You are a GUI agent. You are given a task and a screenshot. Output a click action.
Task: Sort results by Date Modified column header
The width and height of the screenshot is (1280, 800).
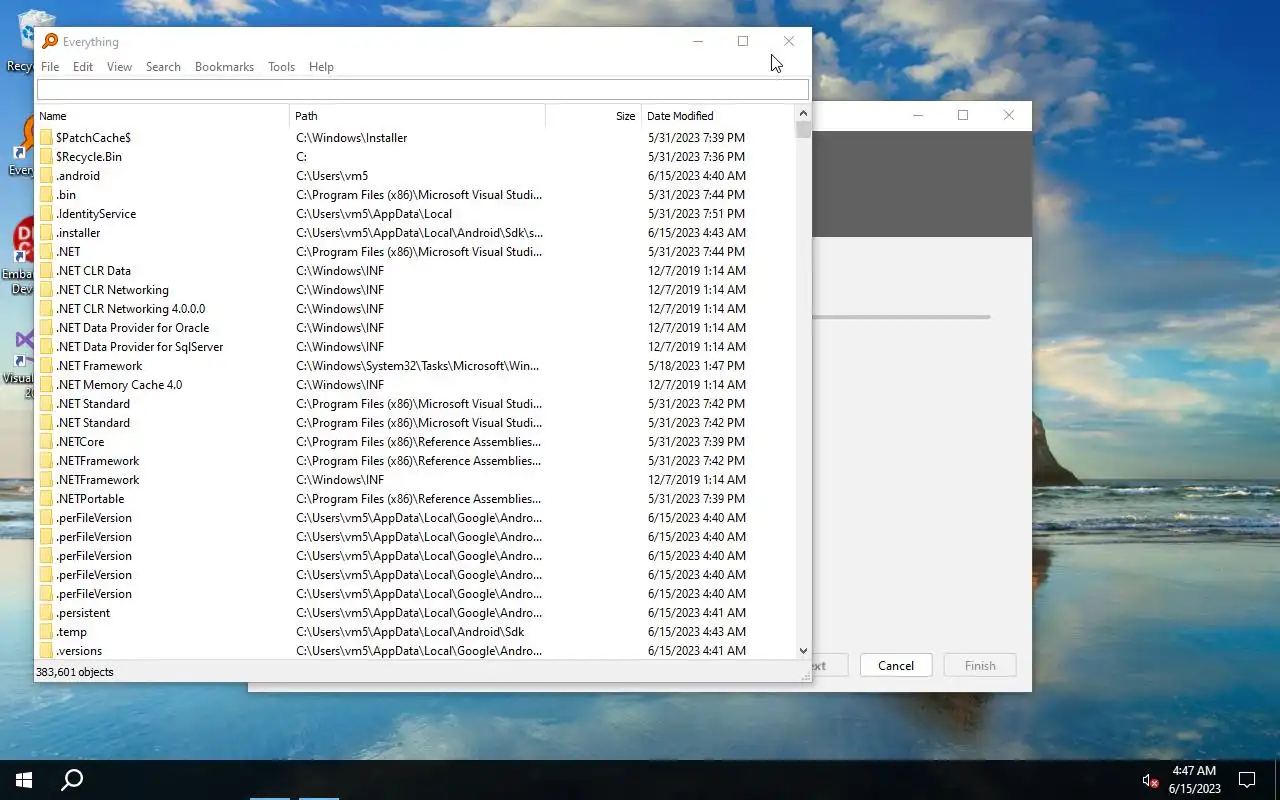[718, 116]
